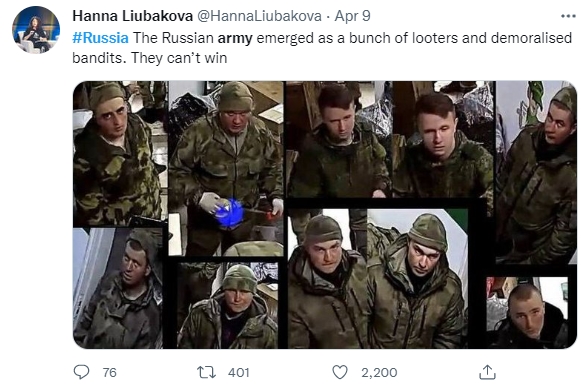
Task: Open the tweet author's profile avatar
Action: click(x=36, y=30)
